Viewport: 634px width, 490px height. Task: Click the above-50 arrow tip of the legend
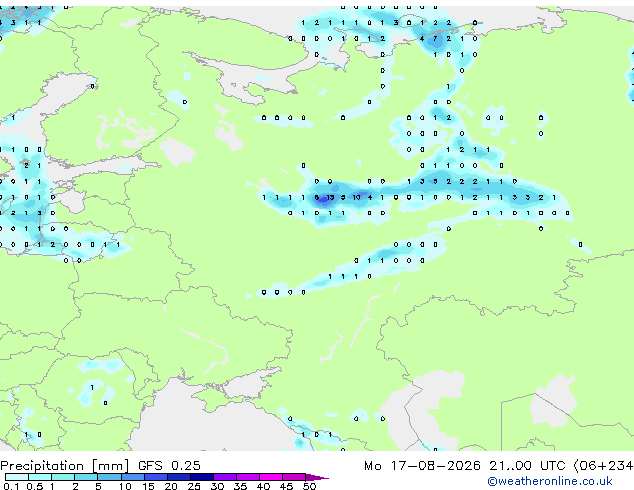tap(317, 477)
